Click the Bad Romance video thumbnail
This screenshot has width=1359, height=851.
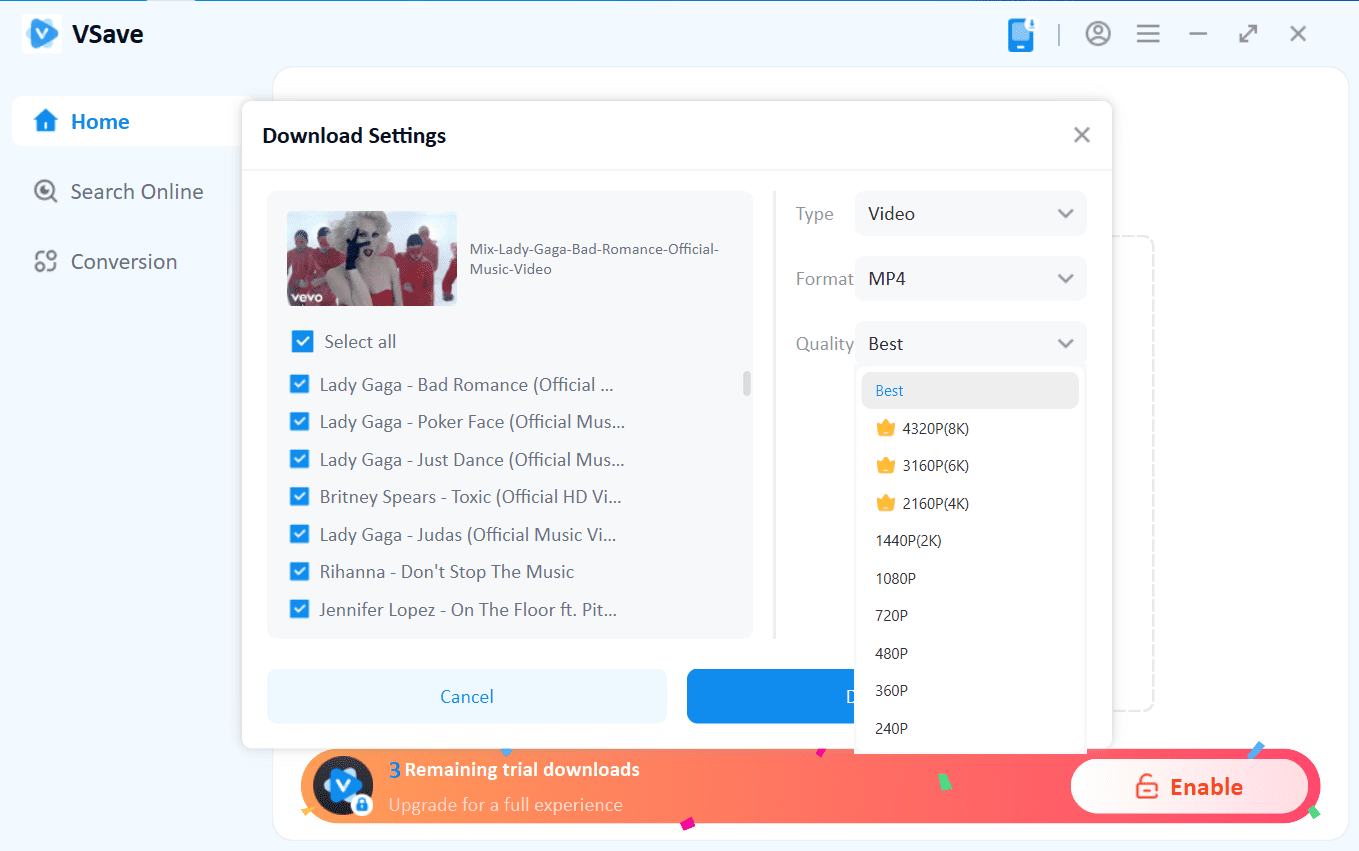(x=372, y=258)
